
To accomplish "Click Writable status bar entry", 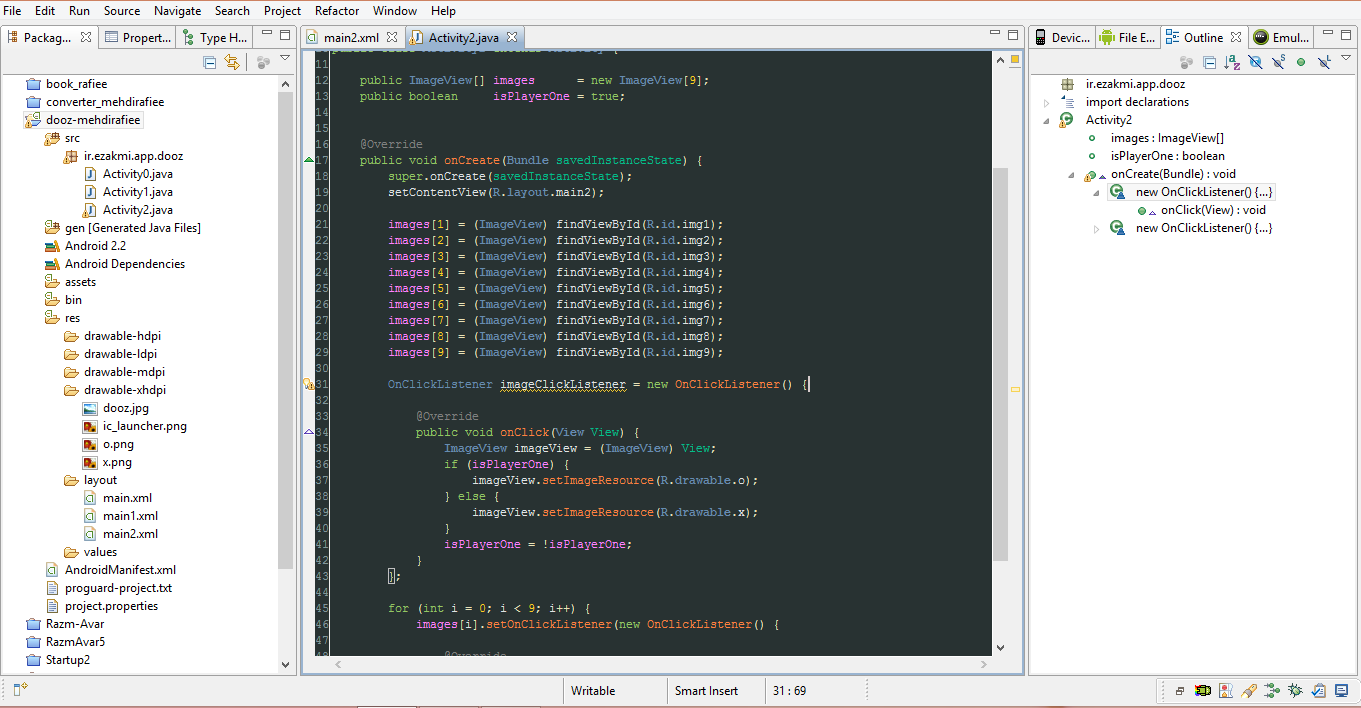I will (593, 691).
